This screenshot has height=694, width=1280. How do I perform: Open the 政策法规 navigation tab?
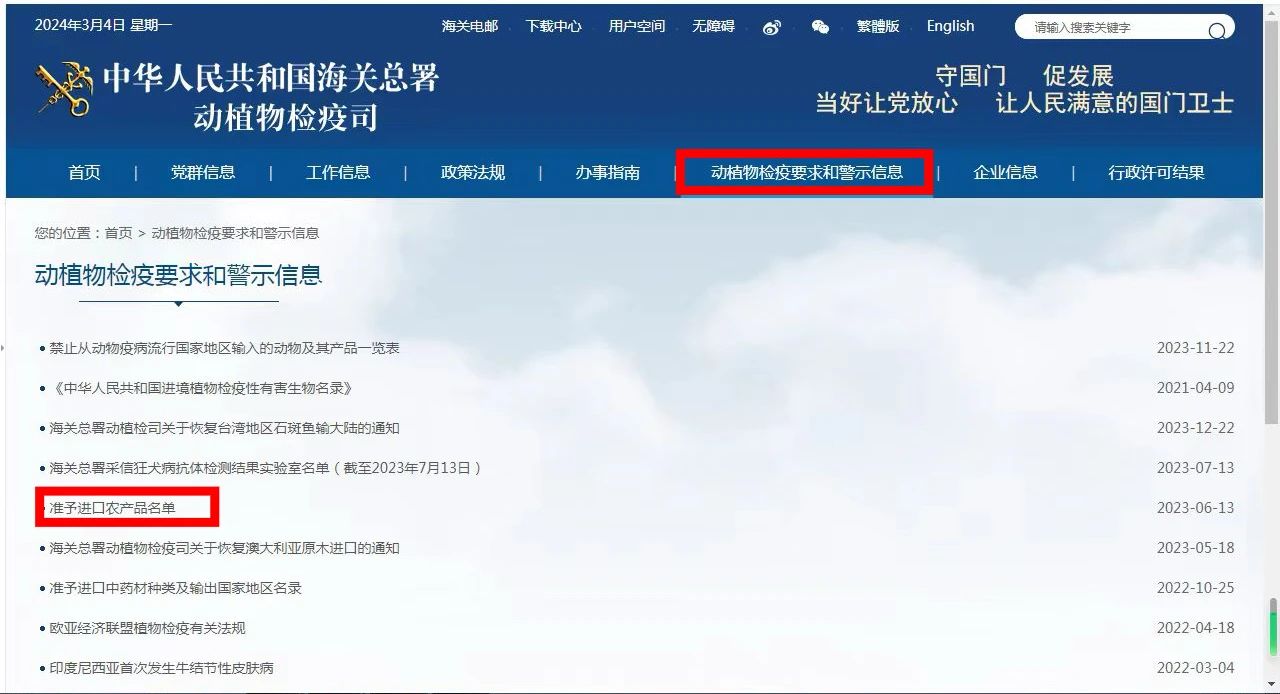click(472, 172)
